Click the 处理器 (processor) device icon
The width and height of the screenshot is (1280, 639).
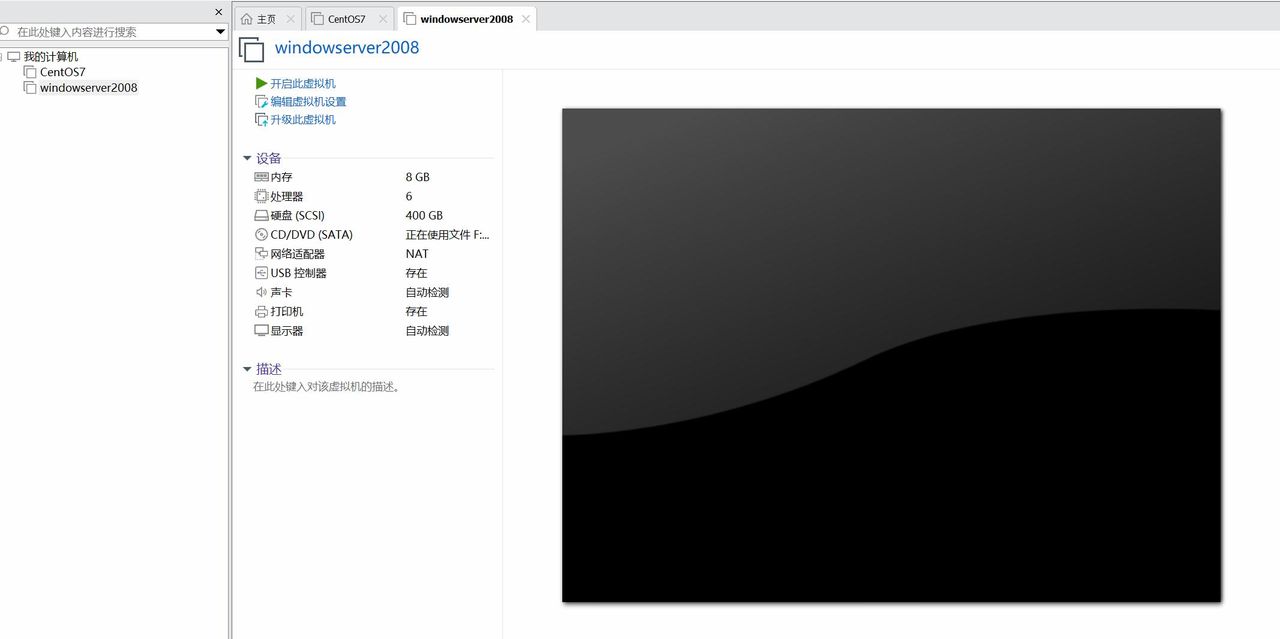click(x=261, y=196)
